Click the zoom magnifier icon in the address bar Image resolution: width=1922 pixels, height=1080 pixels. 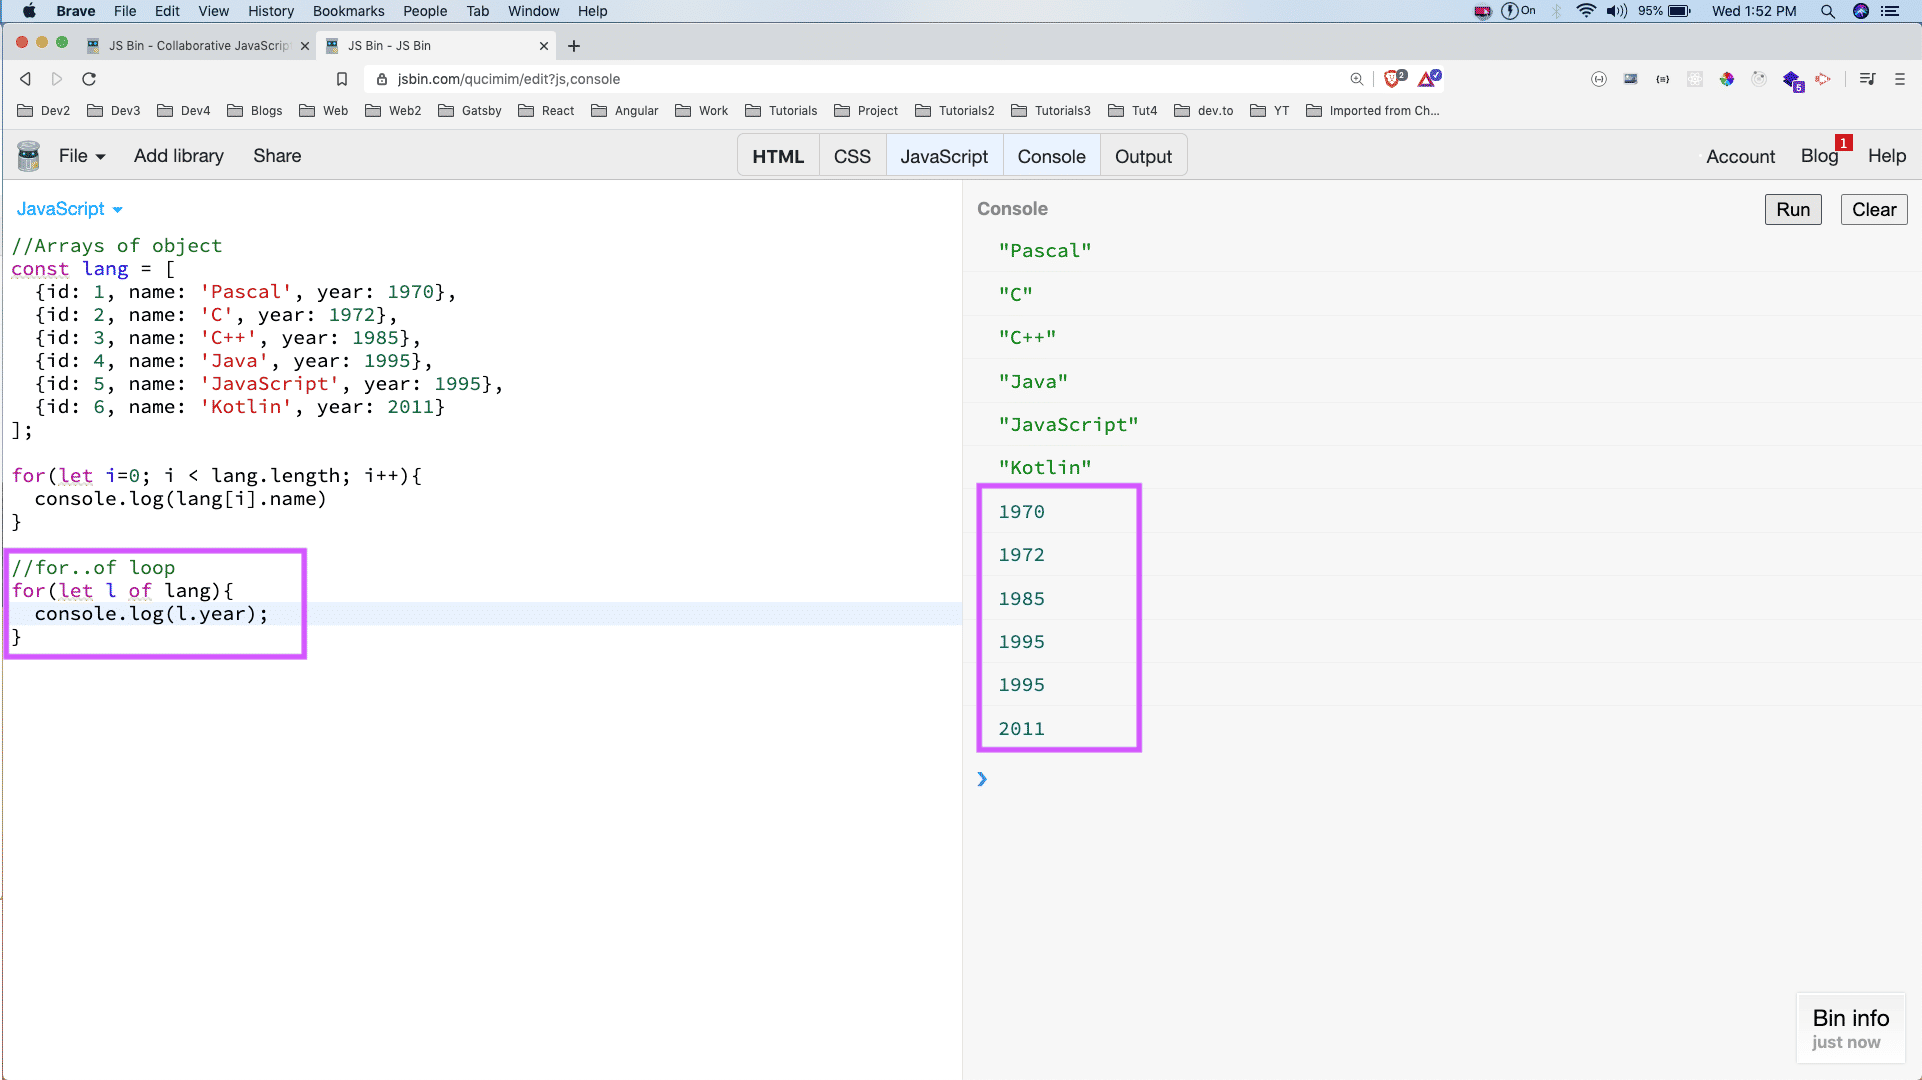tap(1357, 79)
